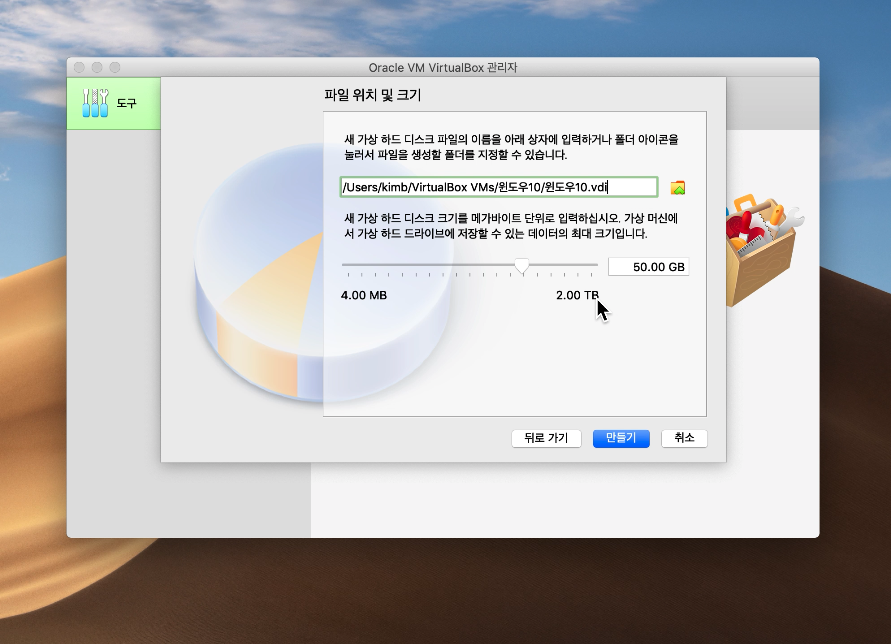891x644 pixels.
Task: Click the folder icon to choose location
Action: (678, 188)
